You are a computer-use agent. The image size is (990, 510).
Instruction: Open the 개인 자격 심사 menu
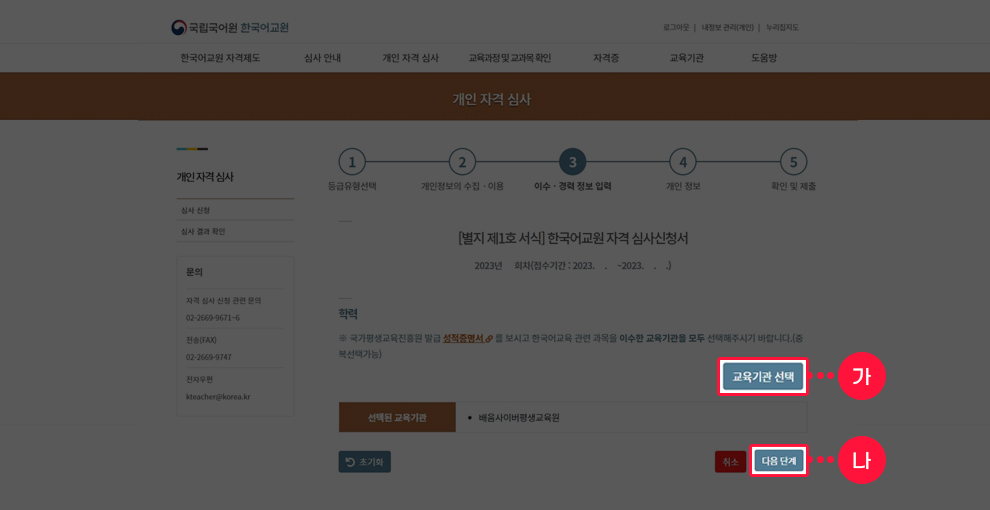click(410, 58)
